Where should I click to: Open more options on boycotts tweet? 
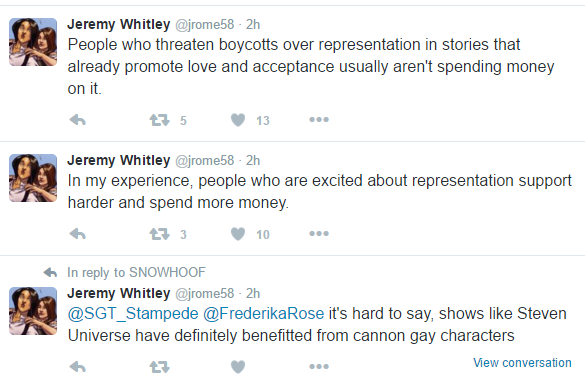click(319, 120)
